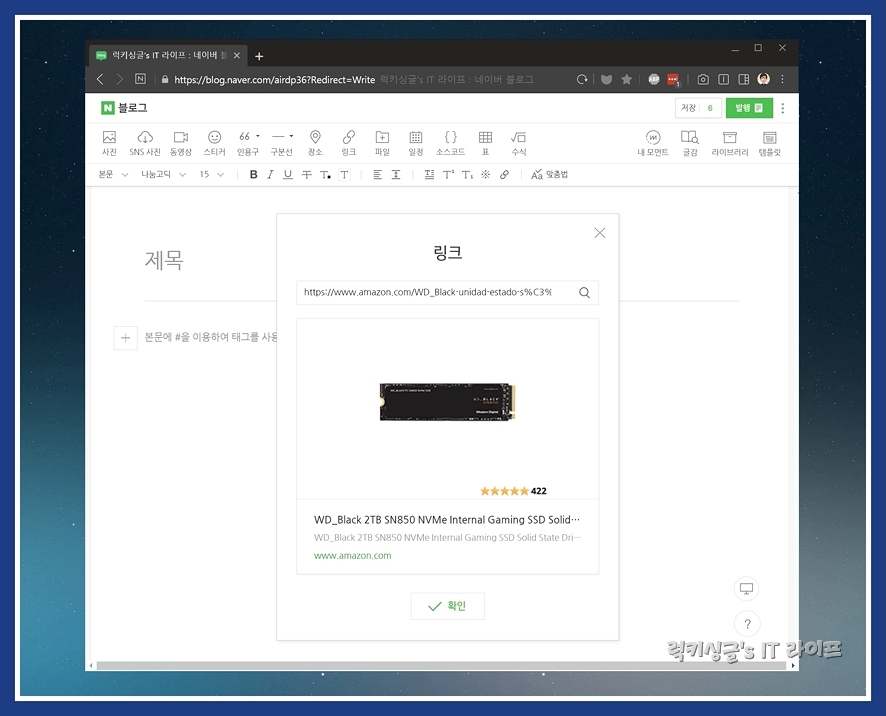Image resolution: width=886 pixels, height=716 pixels.
Task: Attach a file using 파일
Action: [383, 143]
